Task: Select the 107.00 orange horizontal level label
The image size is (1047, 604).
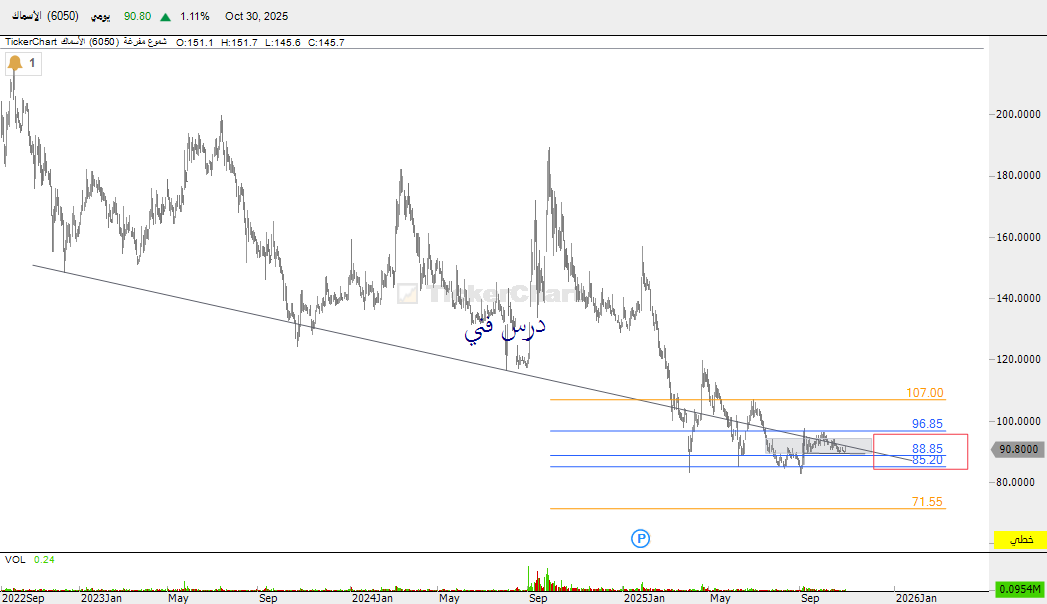Action: [927, 393]
